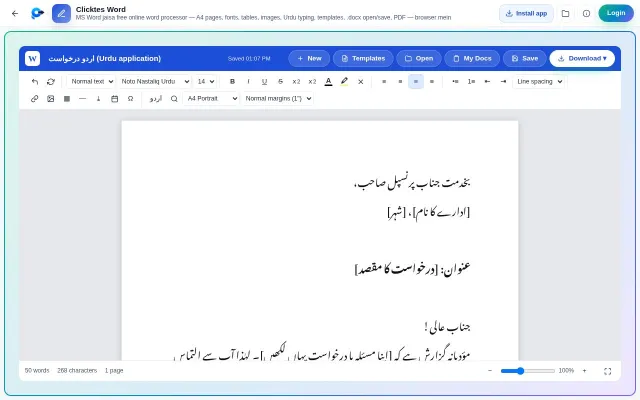Insert the date with calendar icon
Image resolution: width=640 pixels, height=400 pixels.
pos(115,99)
